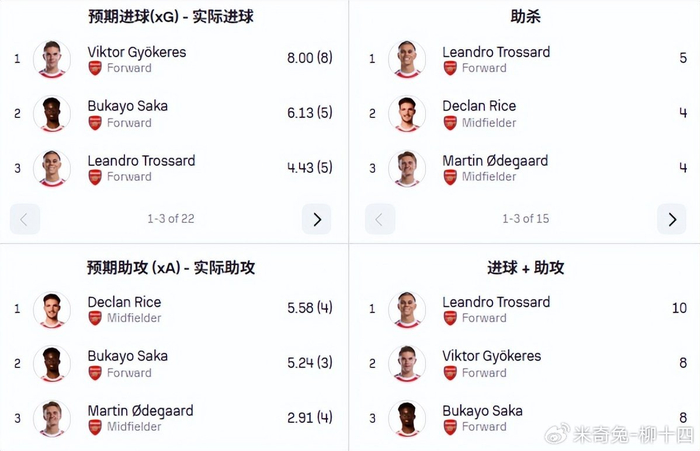Show next page of assists list
Screen dimensions: 700x451
coord(672,219)
